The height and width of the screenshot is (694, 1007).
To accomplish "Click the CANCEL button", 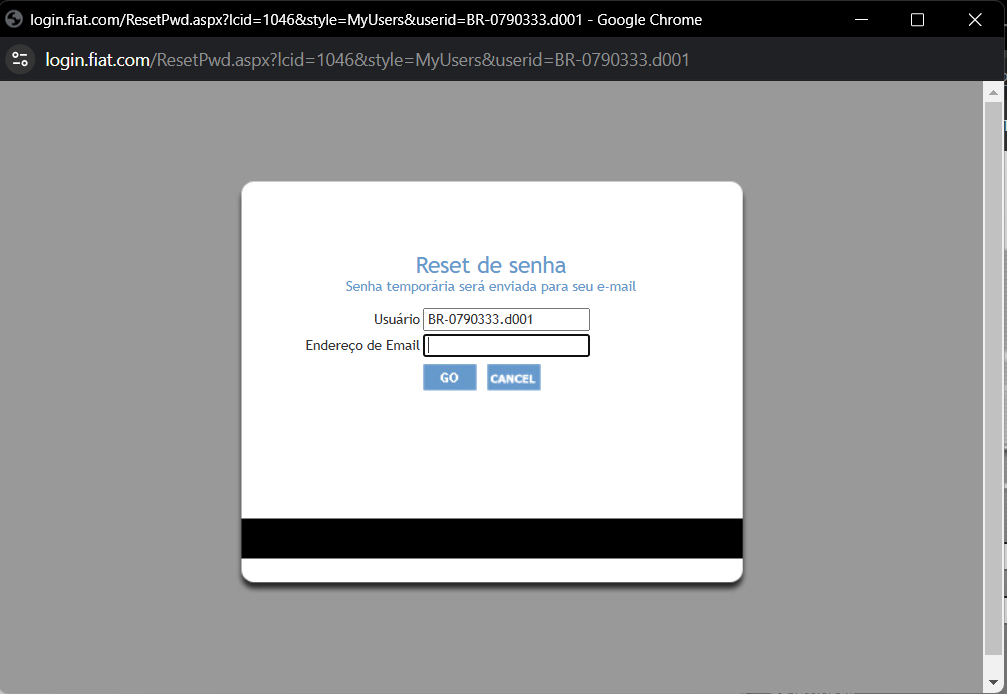I will point(513,377).
